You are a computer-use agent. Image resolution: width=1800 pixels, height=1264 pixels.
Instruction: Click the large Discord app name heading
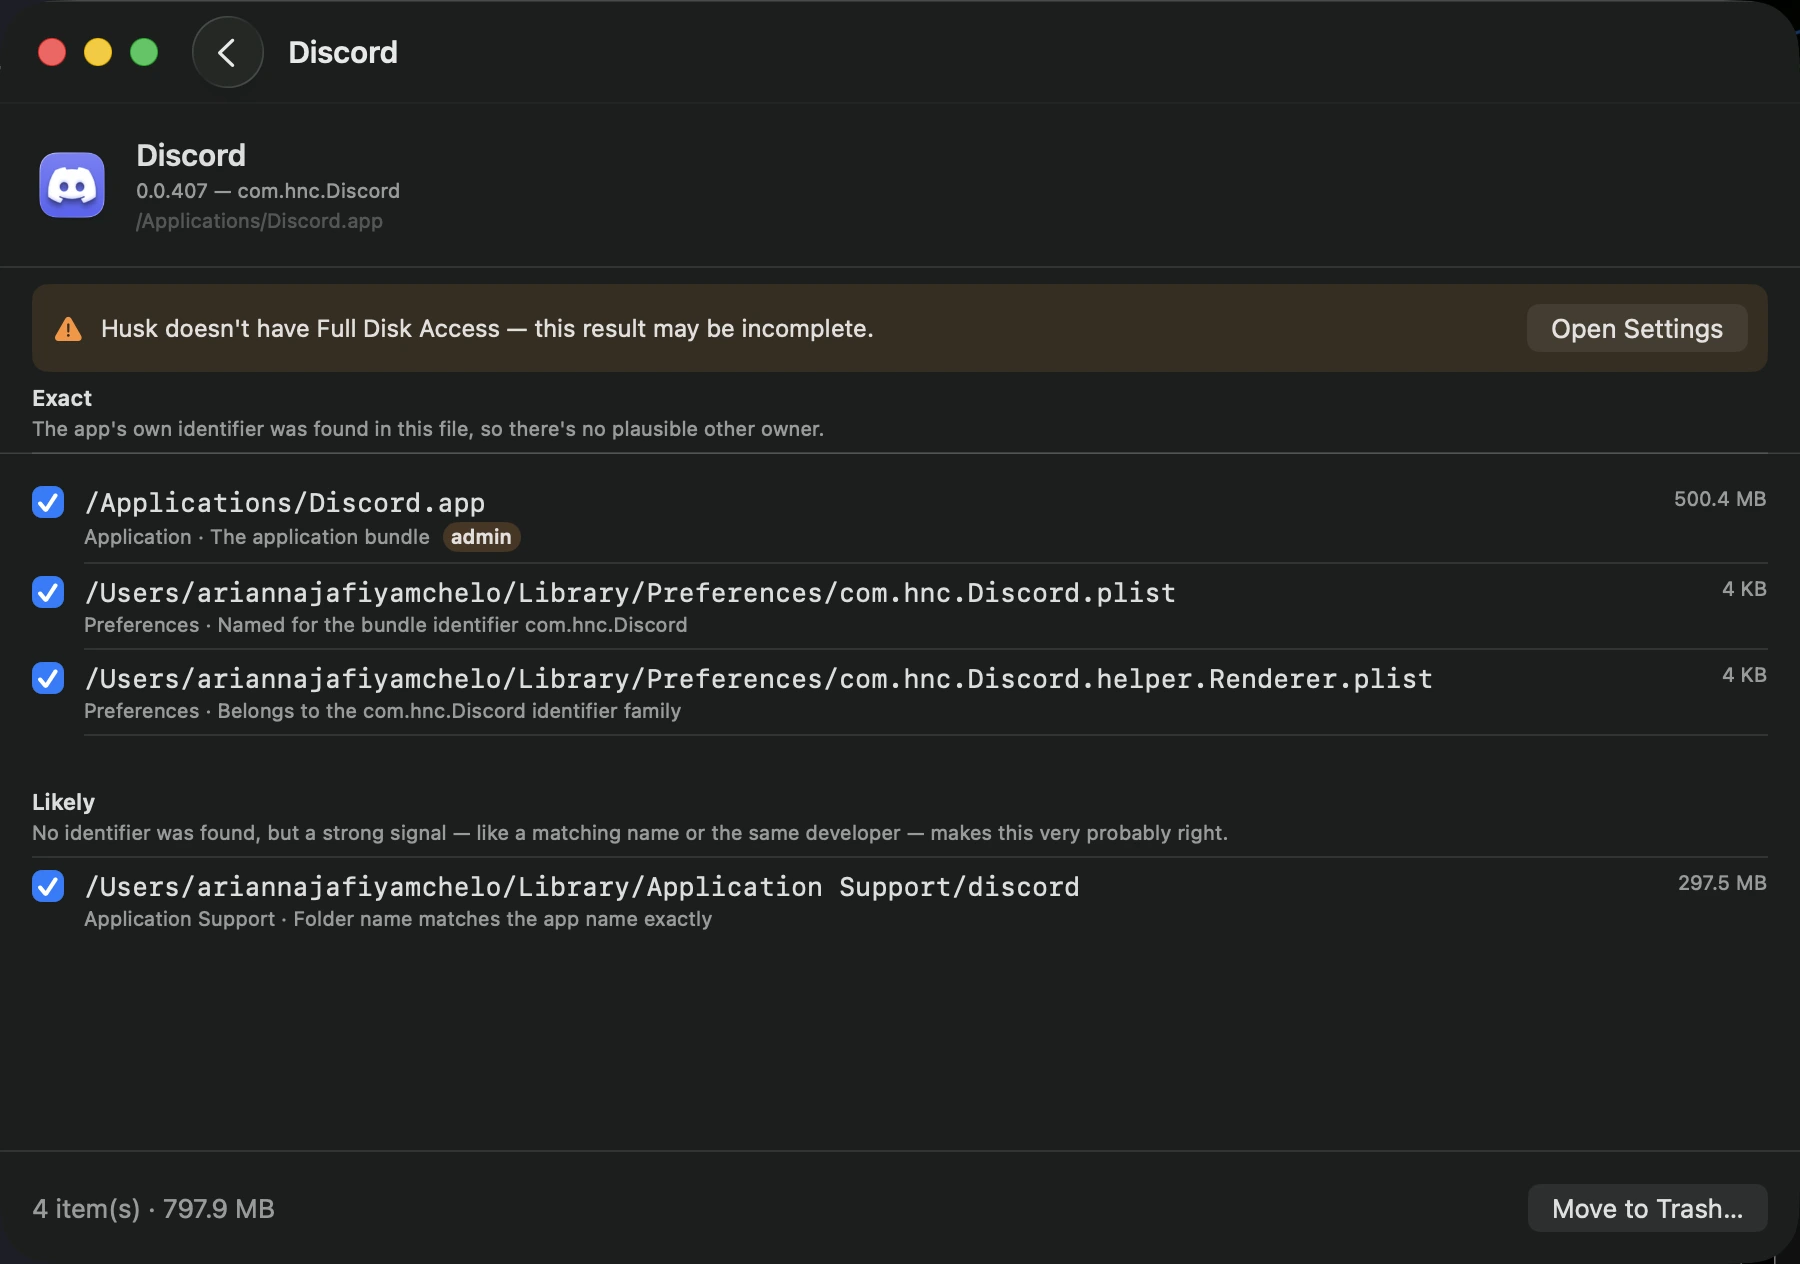coord(191,155)
